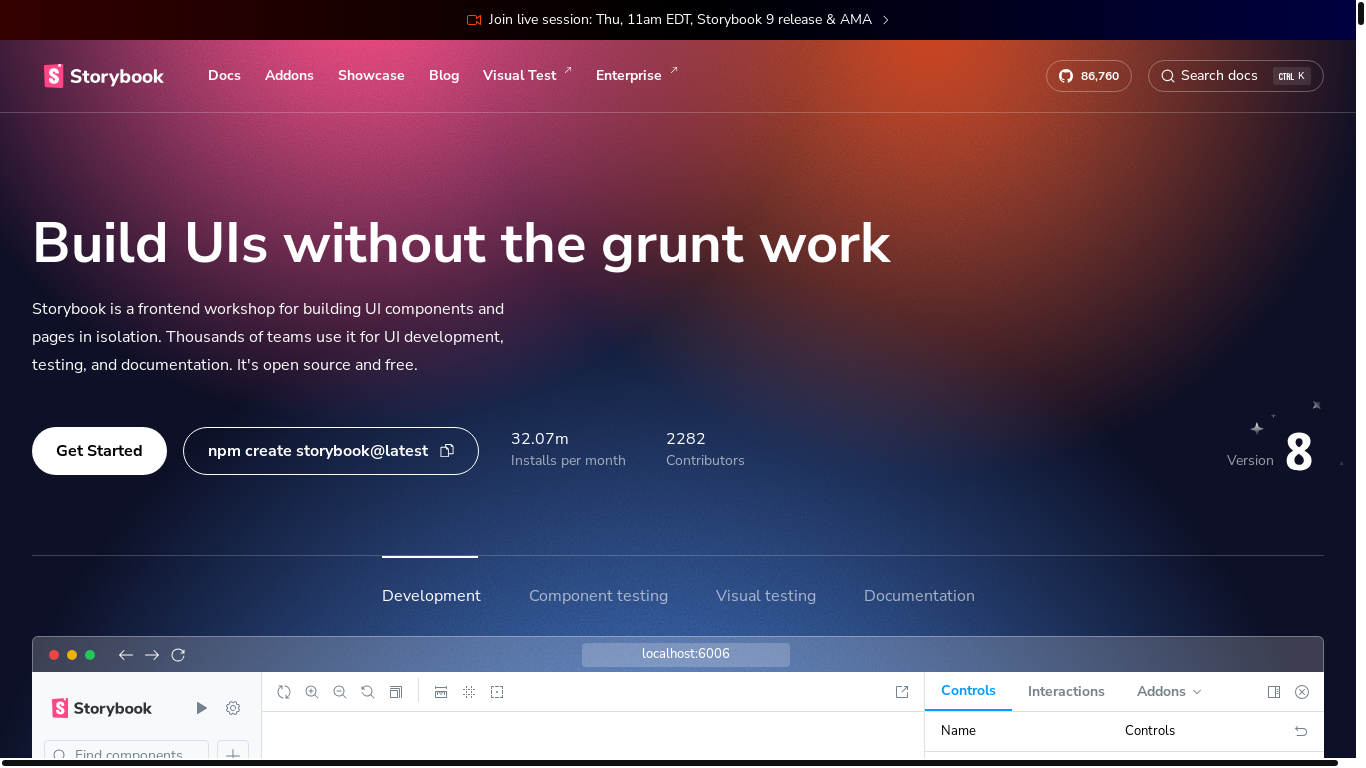Click the remount component icon in toolbar
Viewport: 1366px width, 768px height.
point(284,692)
